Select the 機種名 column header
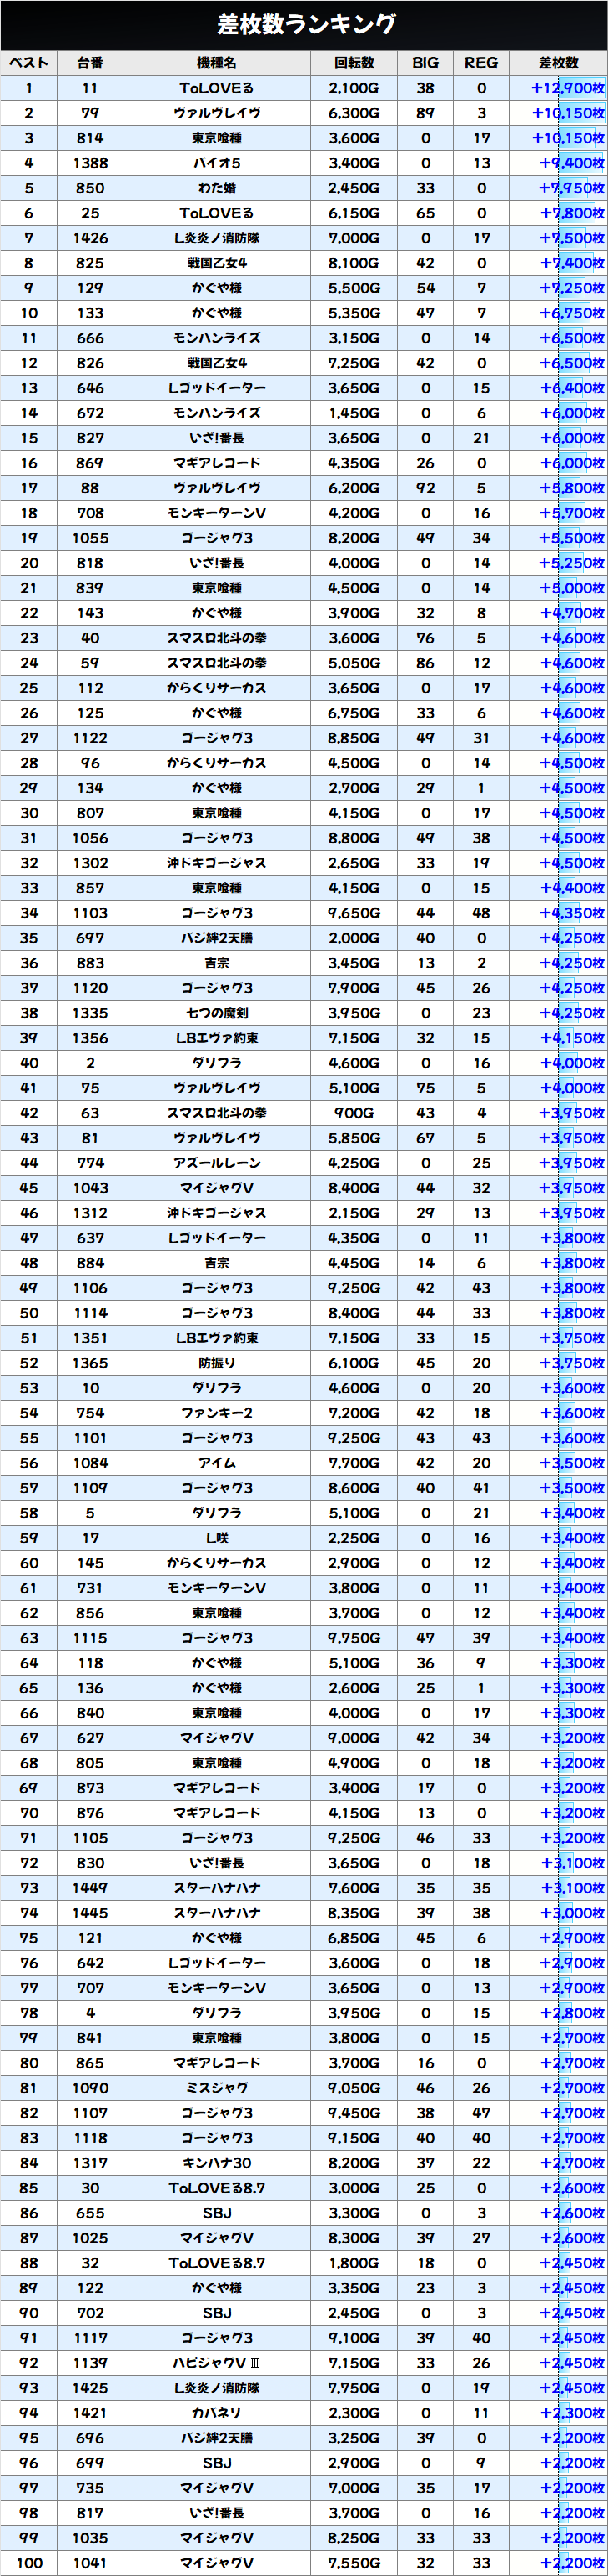The height and width of the screenshot is (2576, 608). pos(216,63)
